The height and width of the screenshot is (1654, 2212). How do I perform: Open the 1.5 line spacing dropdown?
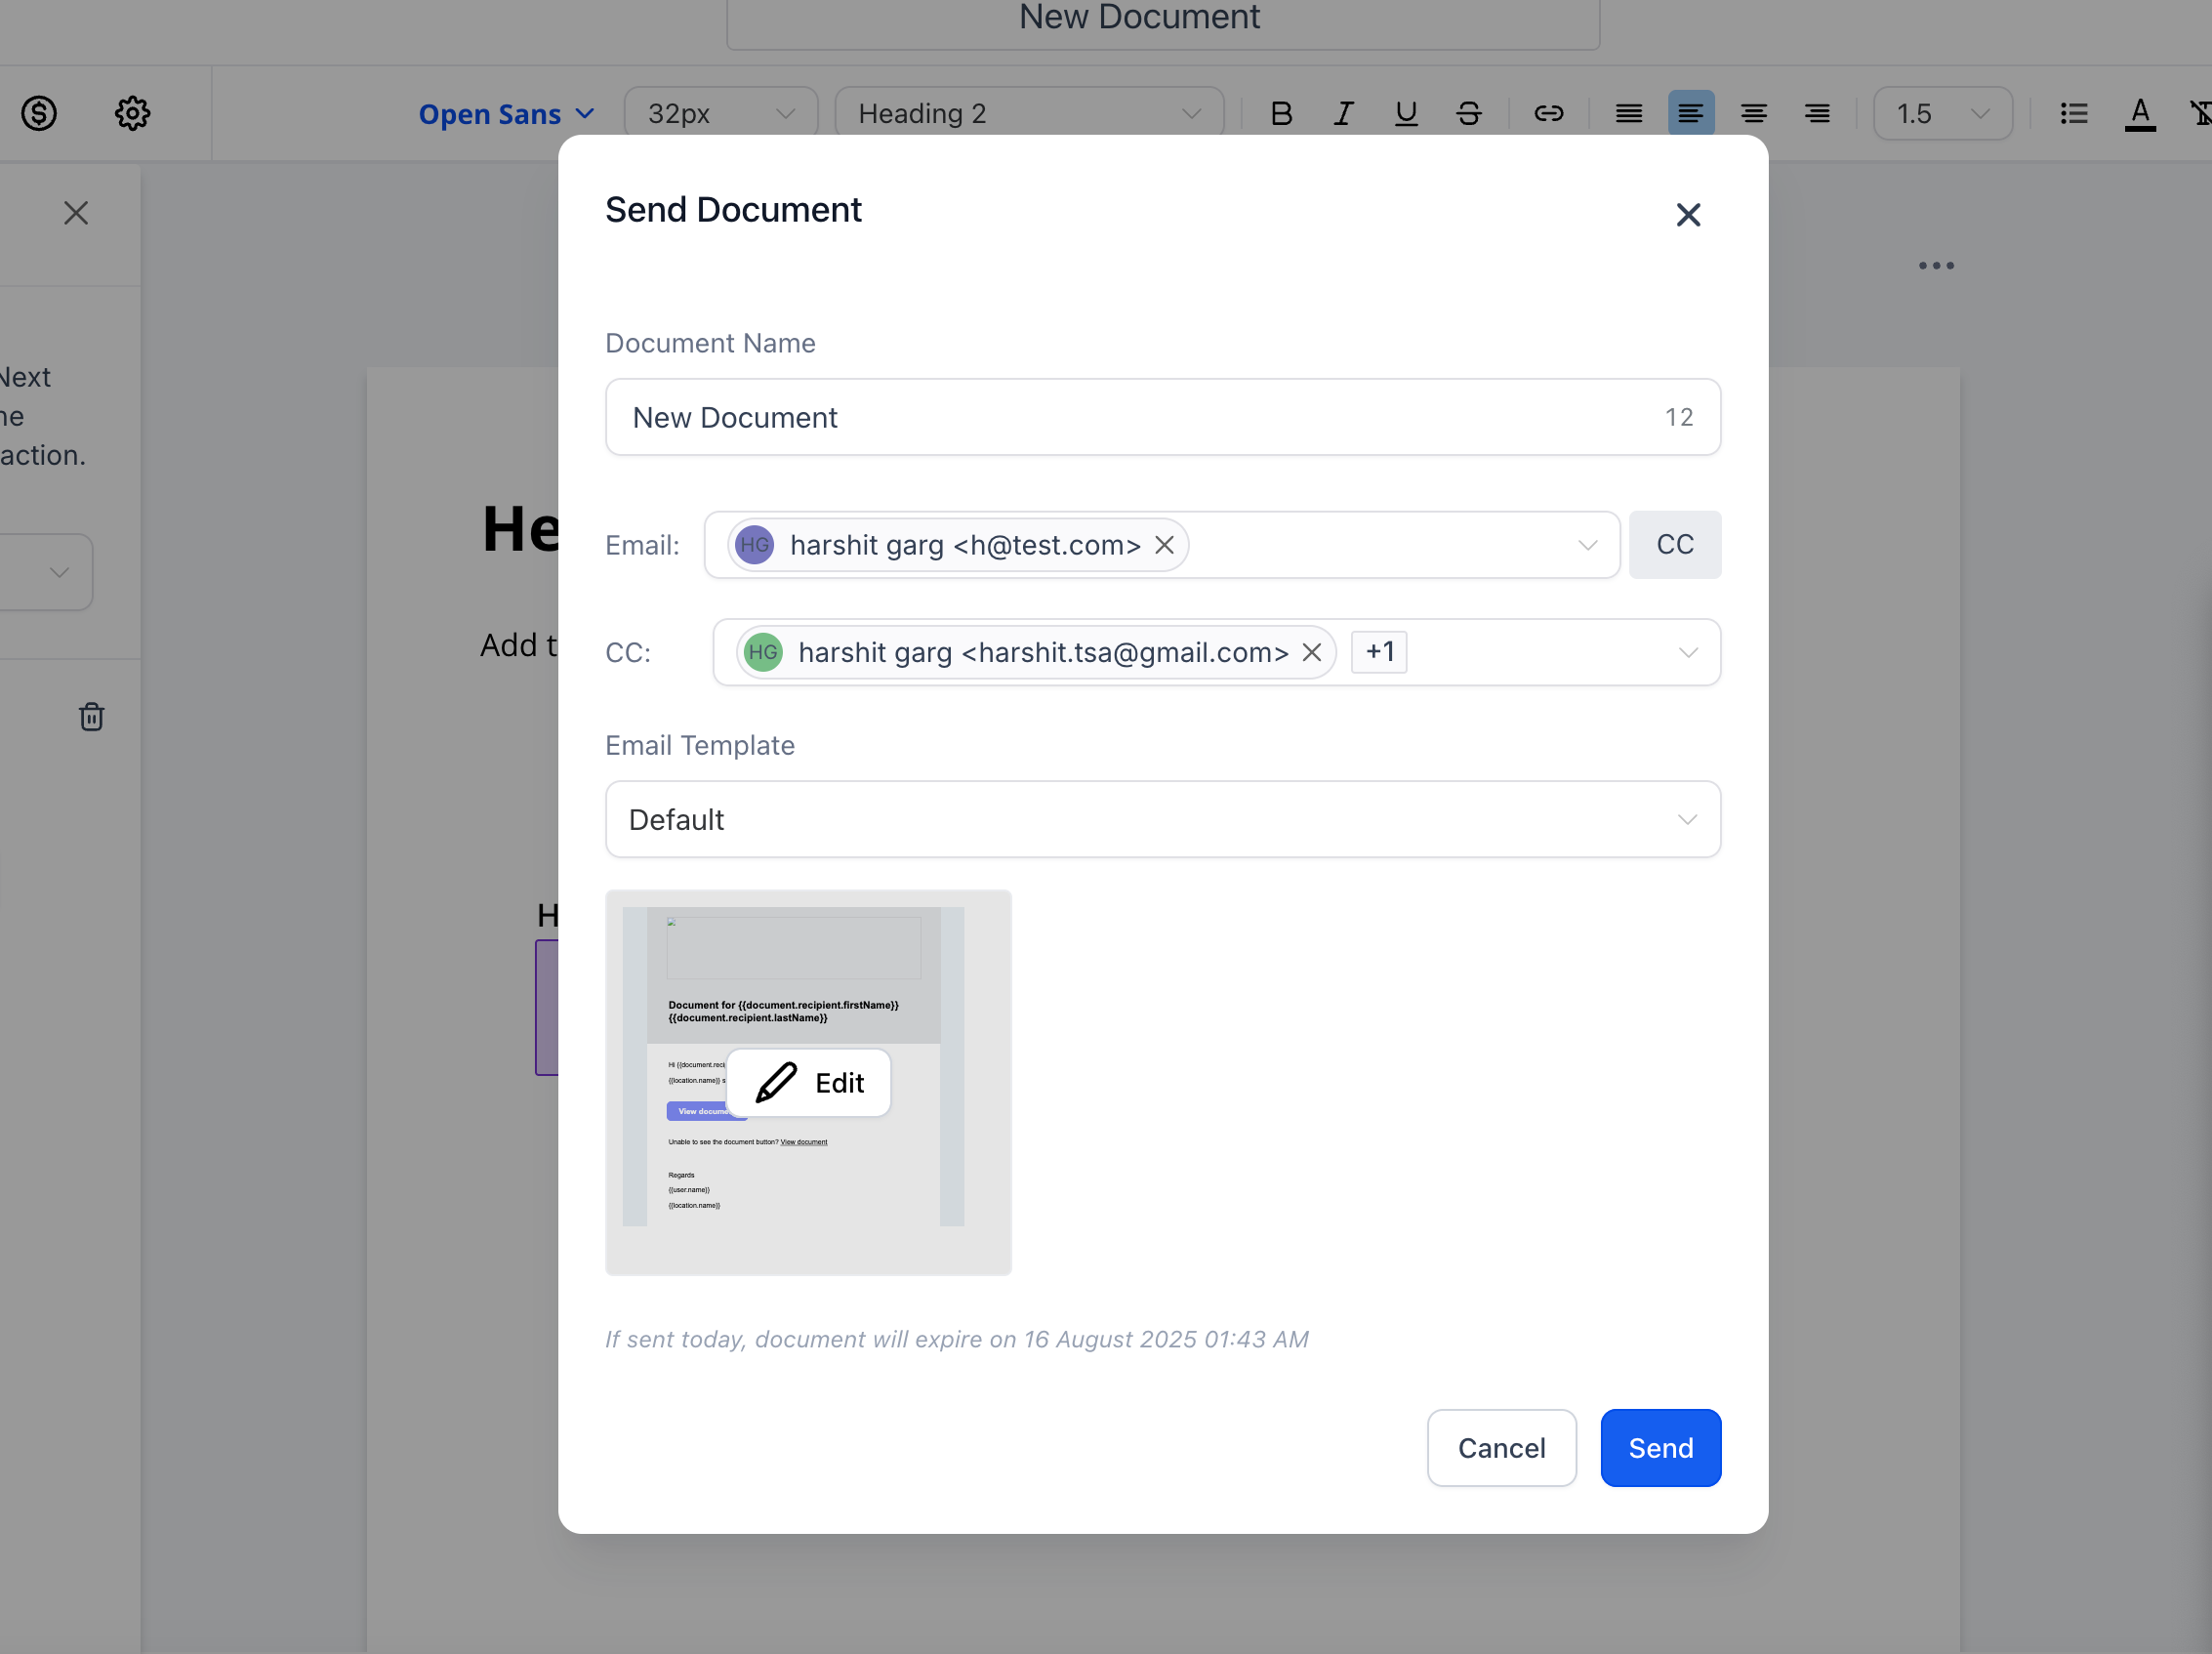[x=1941, y=113]
